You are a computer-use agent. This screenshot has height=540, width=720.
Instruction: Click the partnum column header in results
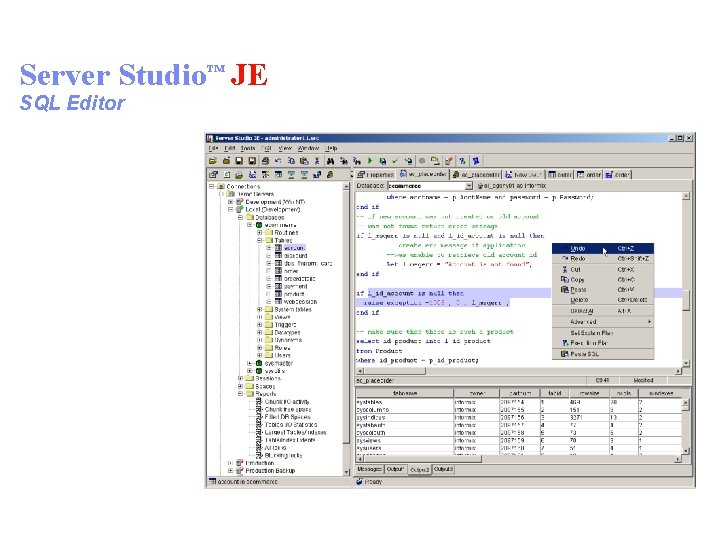pyautogui.click(x=520, y=393)
